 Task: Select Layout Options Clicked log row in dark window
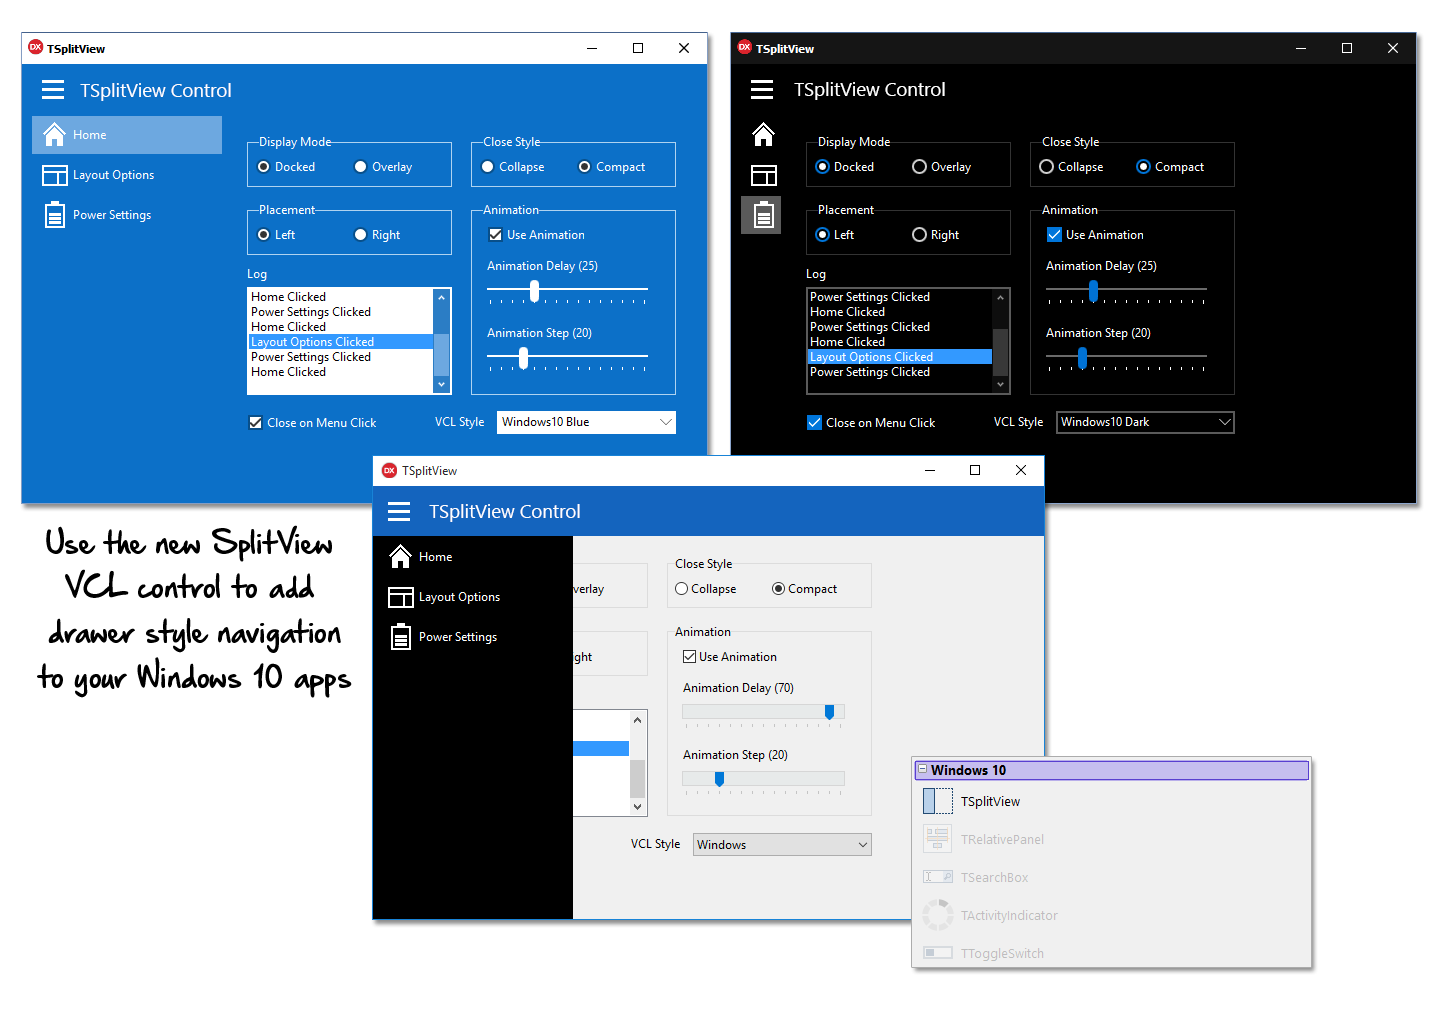click(x=899, y=357)
